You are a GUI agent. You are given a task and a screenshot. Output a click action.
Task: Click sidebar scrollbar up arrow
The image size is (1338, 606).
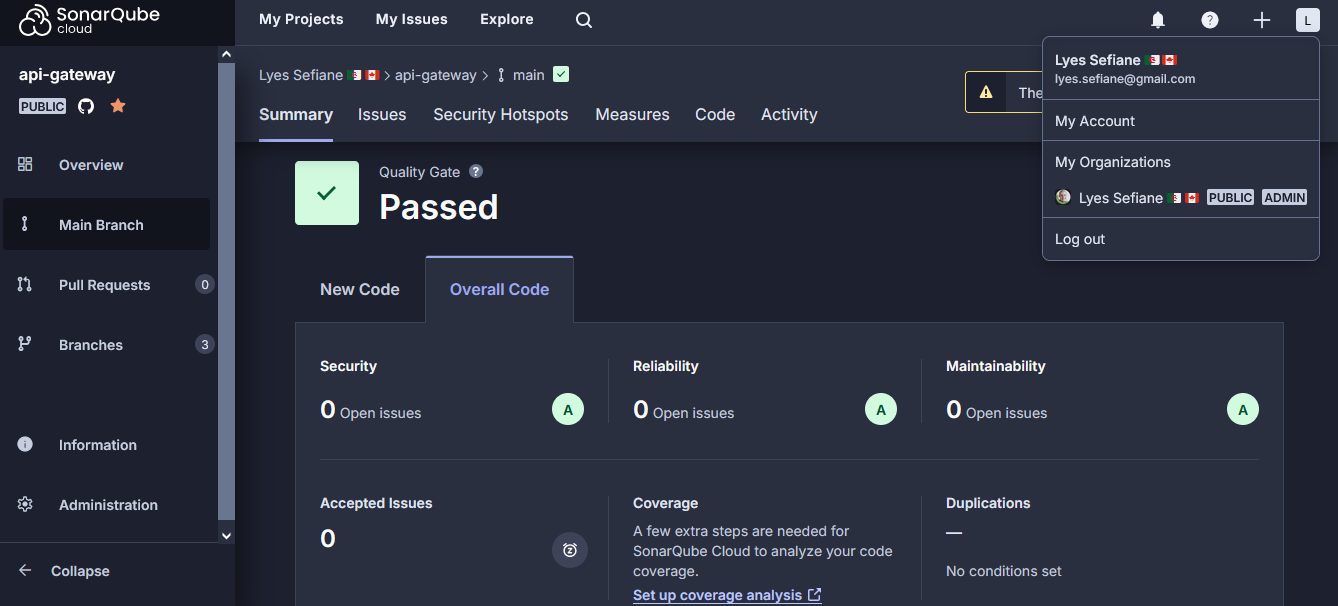tap(226, 54)
